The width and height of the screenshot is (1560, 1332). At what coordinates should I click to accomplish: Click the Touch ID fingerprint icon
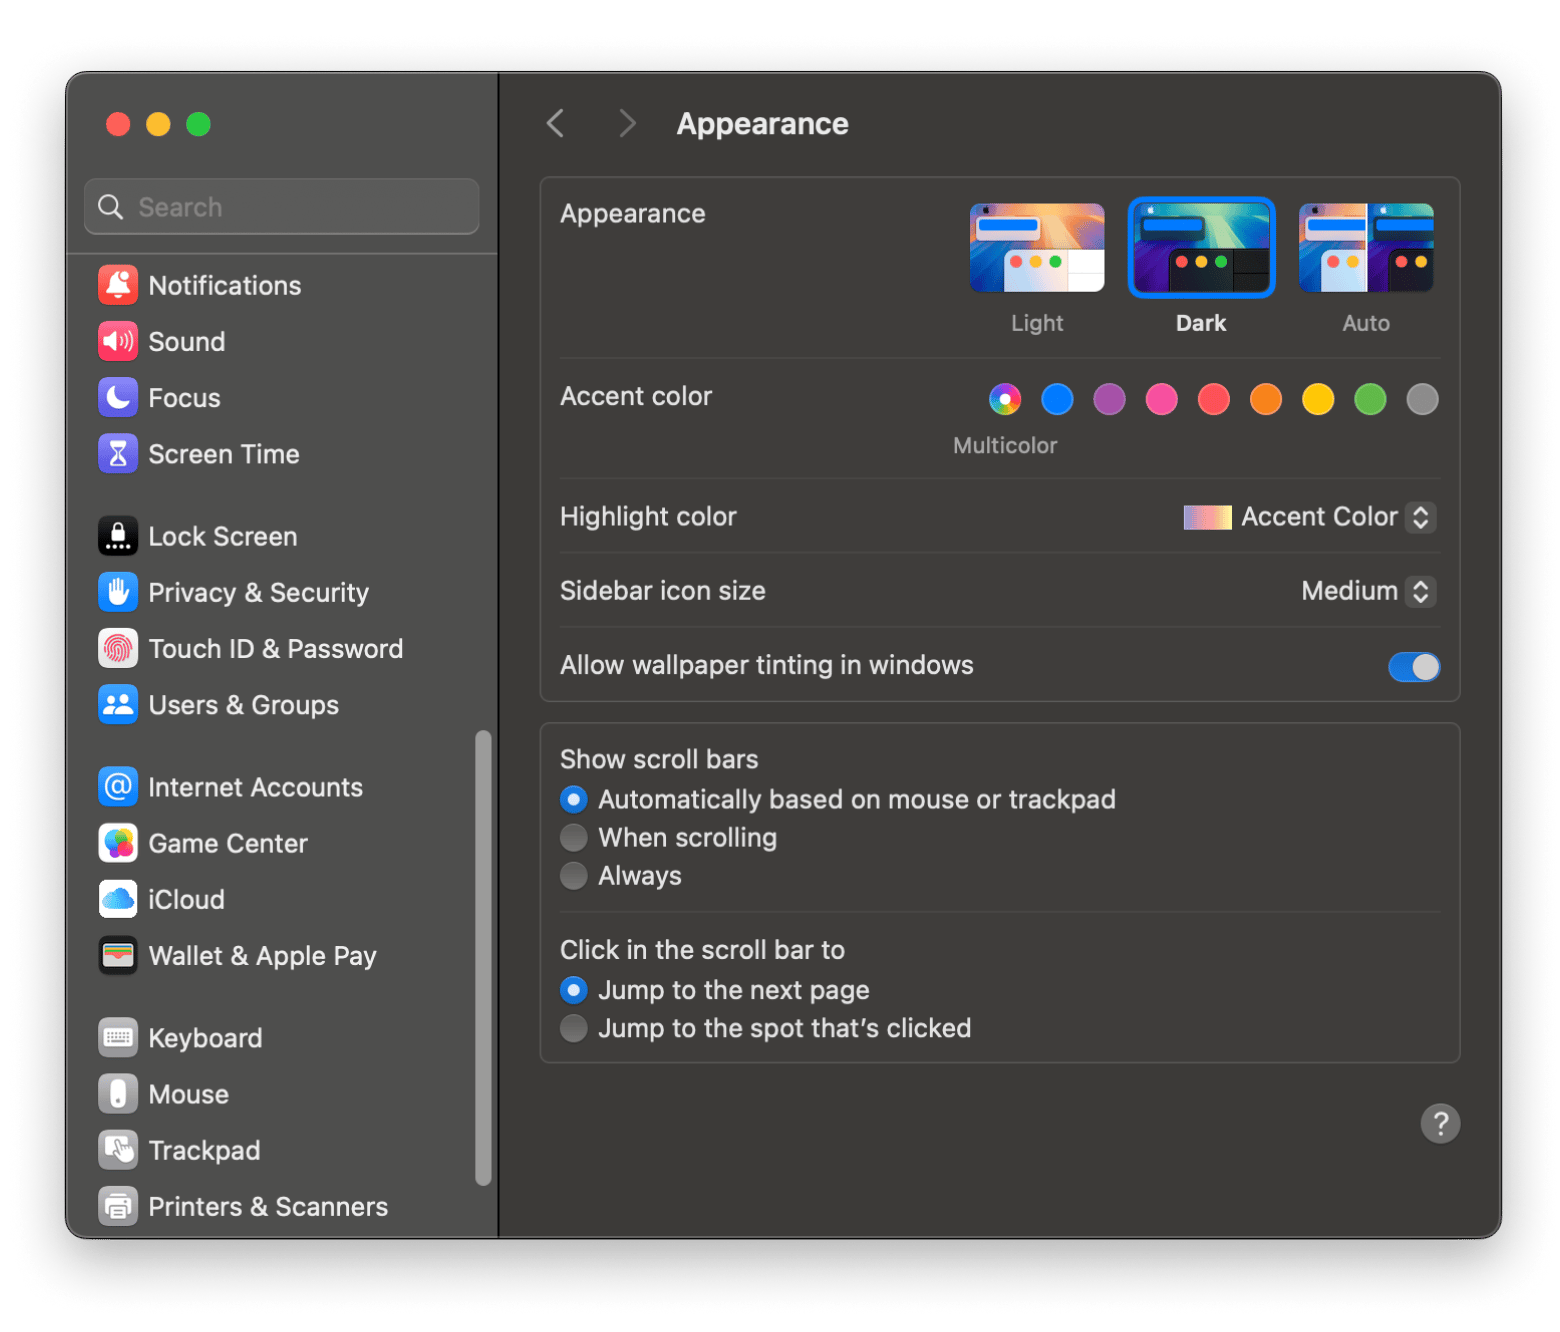pyautogui.click(x=118, y=649)
